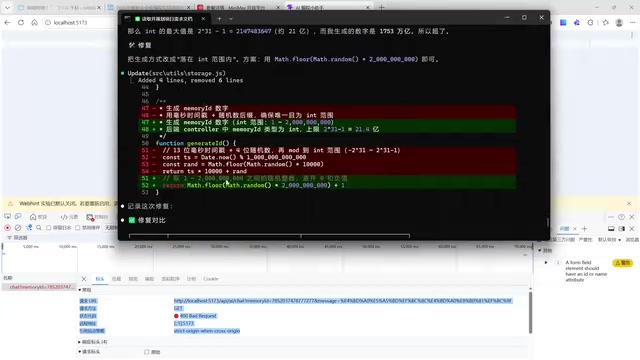Enable the disable cache checkbox

coord(78,228)
